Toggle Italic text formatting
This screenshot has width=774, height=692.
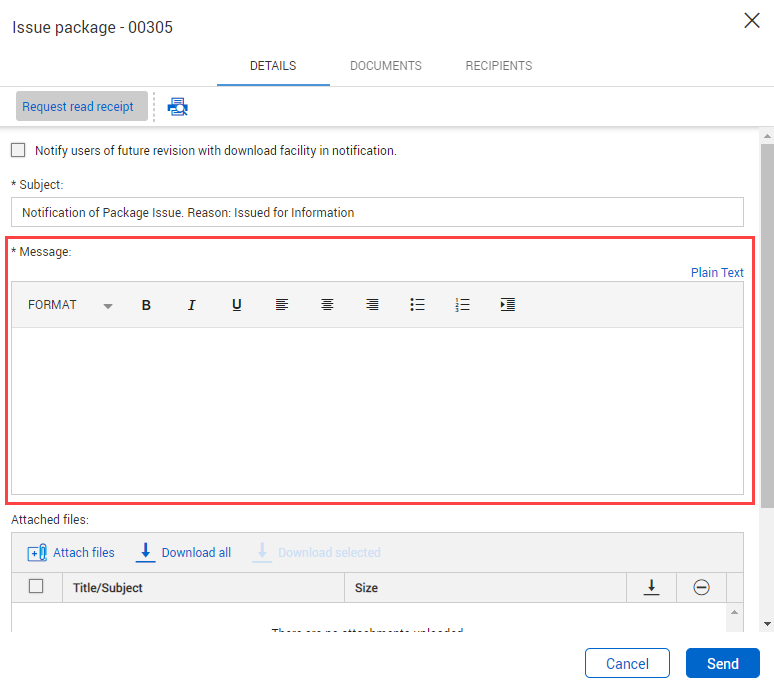pos(191,305)
